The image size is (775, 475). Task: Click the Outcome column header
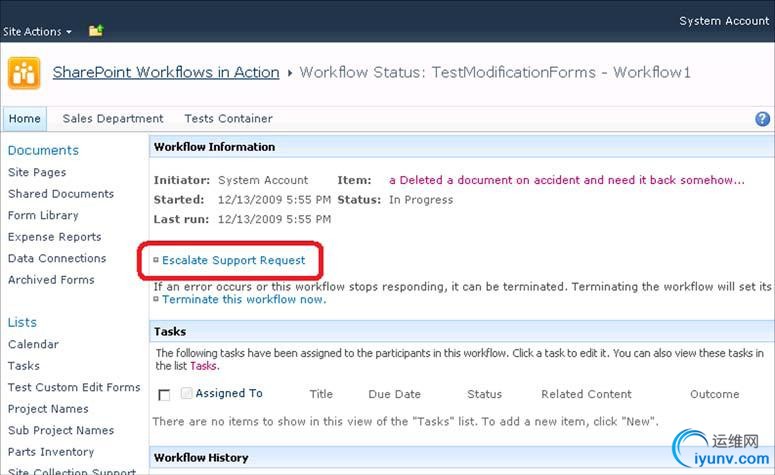pyautogui.click(x=715, y=394)
